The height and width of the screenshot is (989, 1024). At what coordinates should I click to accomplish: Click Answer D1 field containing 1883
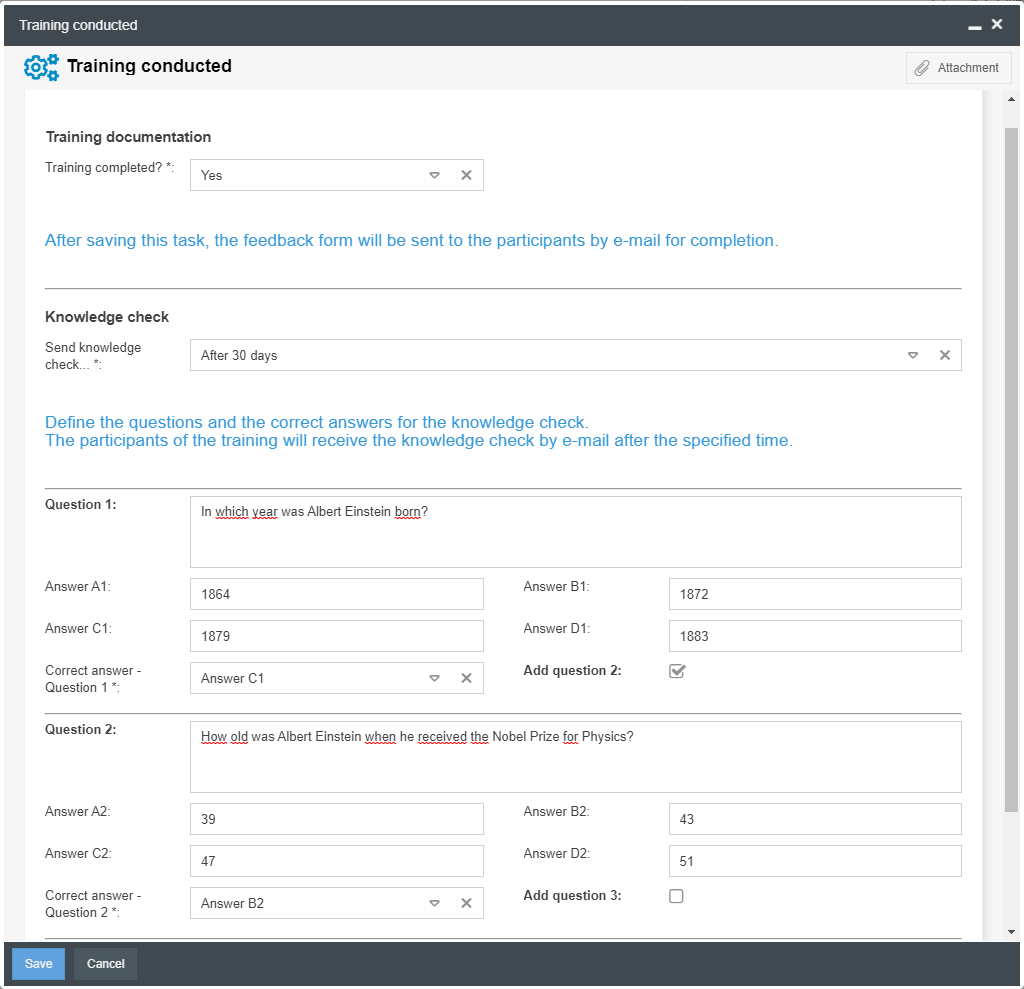coord(815,636)
